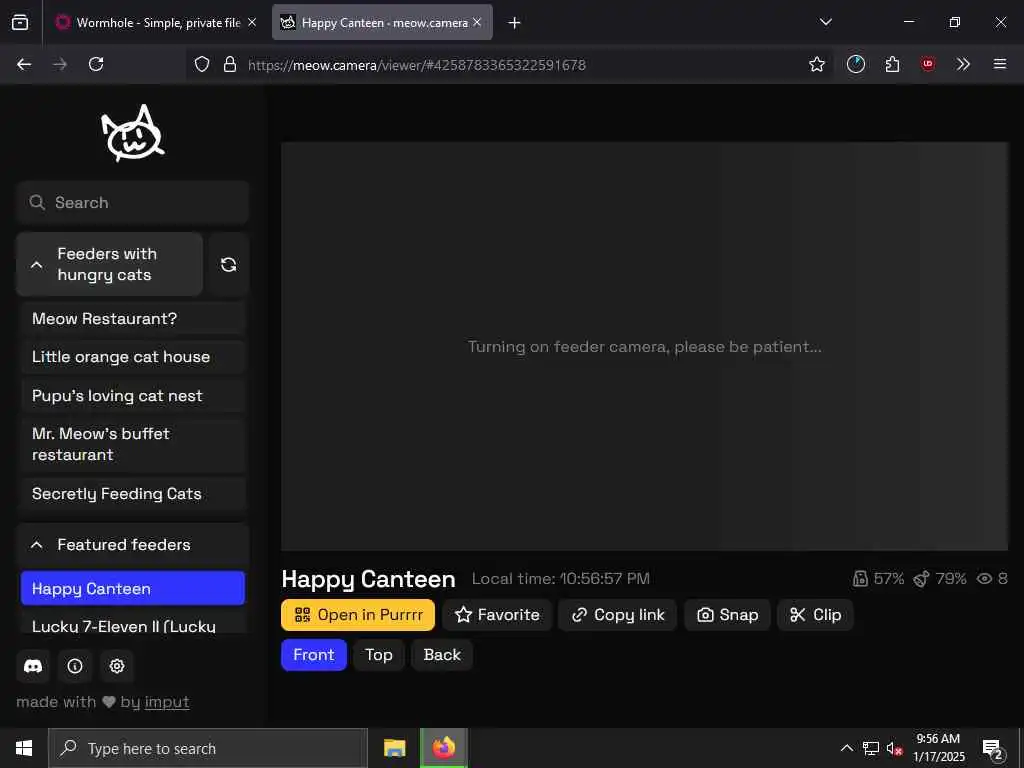Open the Discord link icon
Screen dimensions: 1024x768
[33, 666]
